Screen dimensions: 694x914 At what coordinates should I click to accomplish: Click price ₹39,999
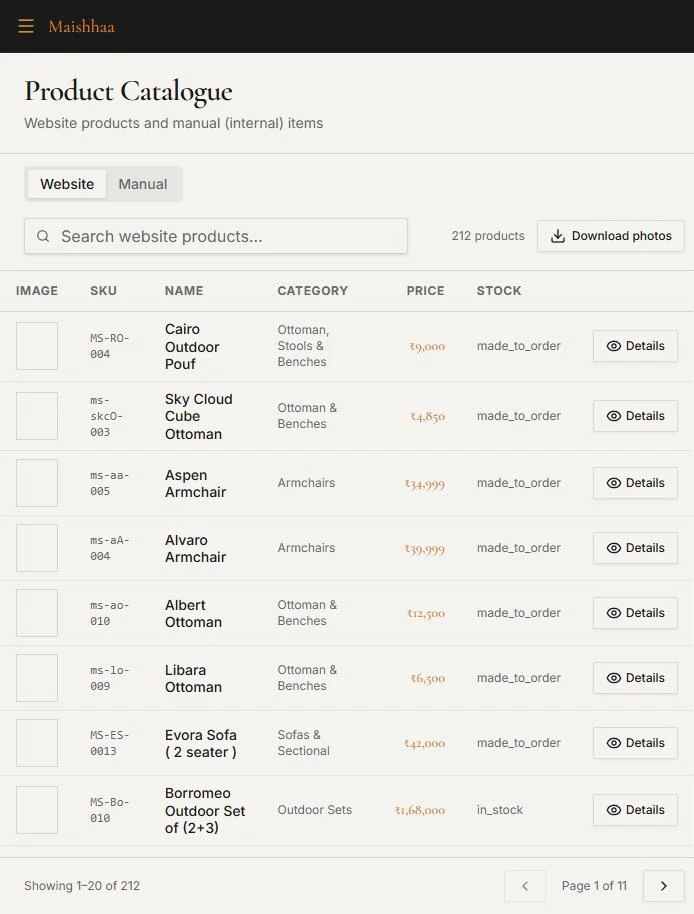(x=425, y=549)
